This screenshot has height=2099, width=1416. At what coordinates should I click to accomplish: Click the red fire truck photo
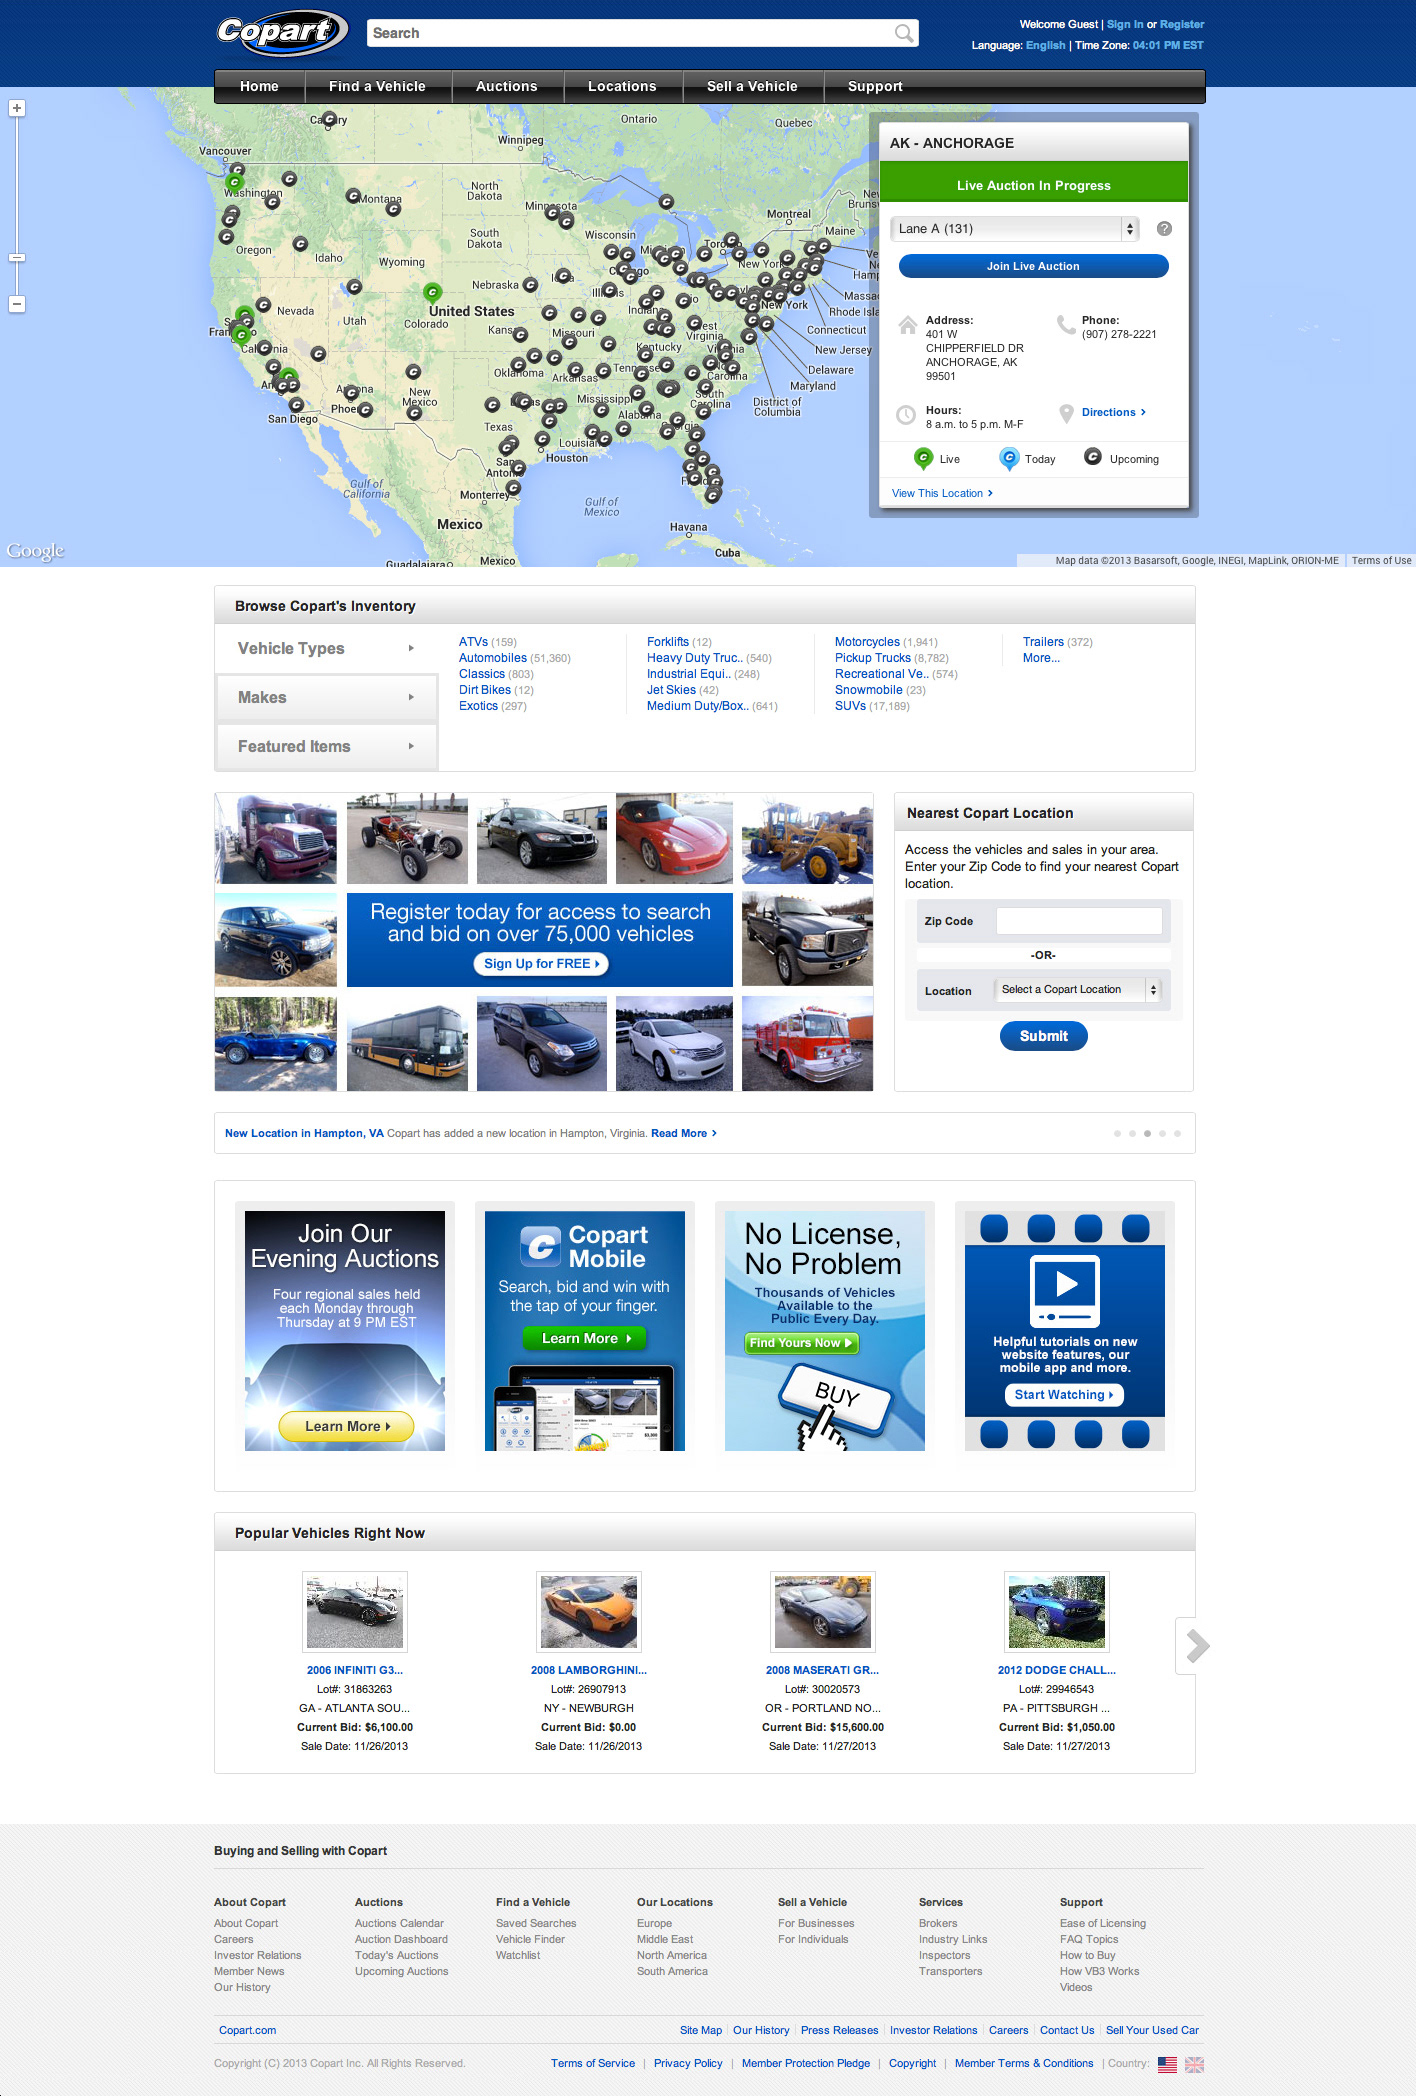pos(807,1045)
